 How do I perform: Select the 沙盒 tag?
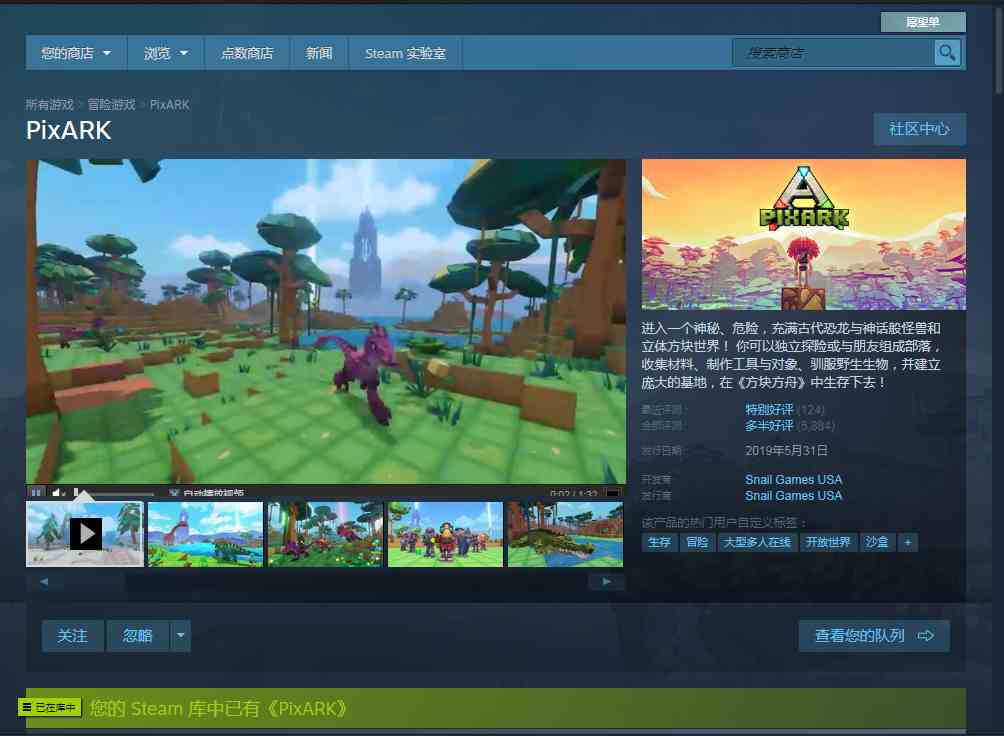tap(877, 543)
